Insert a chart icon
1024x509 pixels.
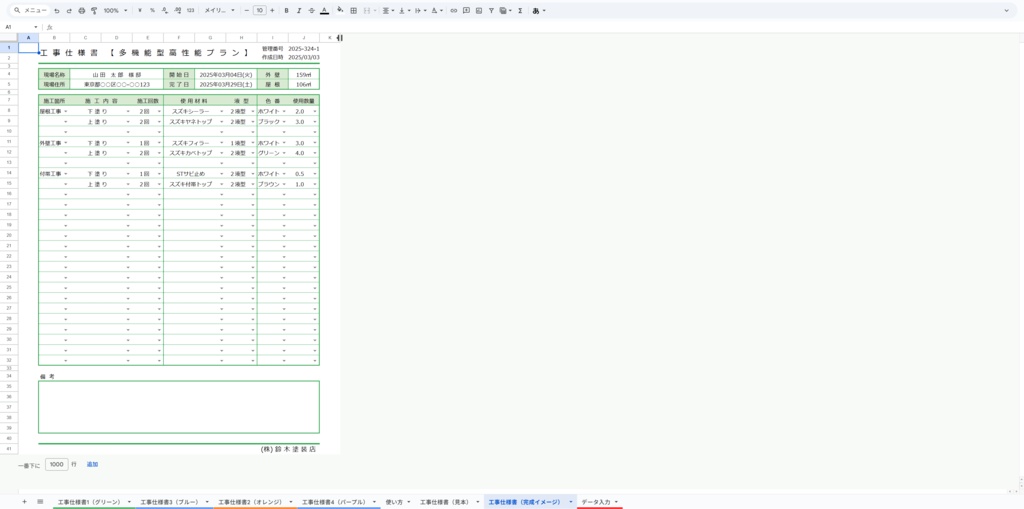pos(479,10)
